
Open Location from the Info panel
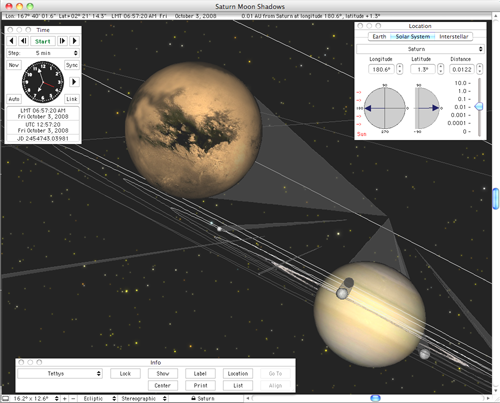[238, 374]
